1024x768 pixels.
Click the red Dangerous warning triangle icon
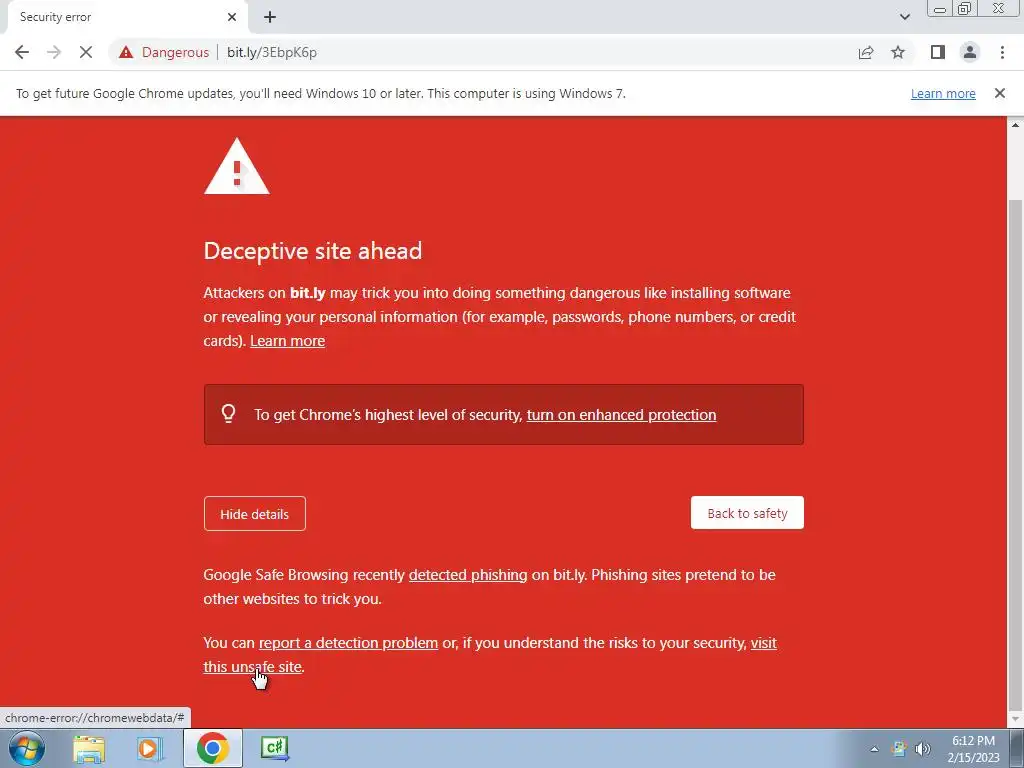tap(126, 52)
